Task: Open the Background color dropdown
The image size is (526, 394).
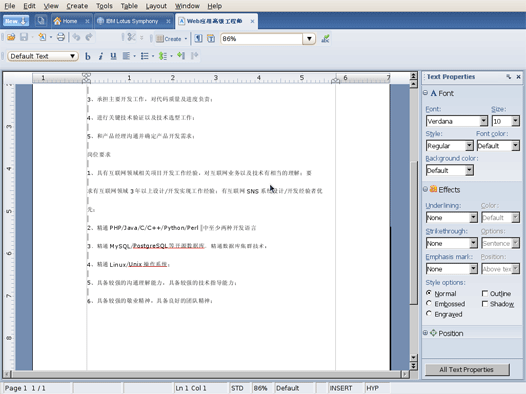Action: coord(469,170)
